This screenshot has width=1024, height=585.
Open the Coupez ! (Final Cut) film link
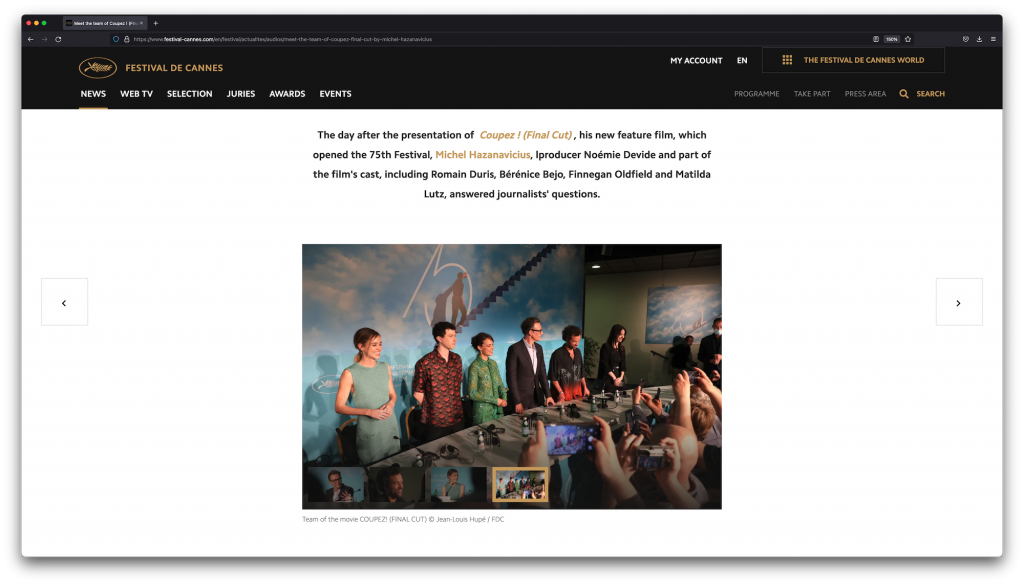[x=526, y=135]
